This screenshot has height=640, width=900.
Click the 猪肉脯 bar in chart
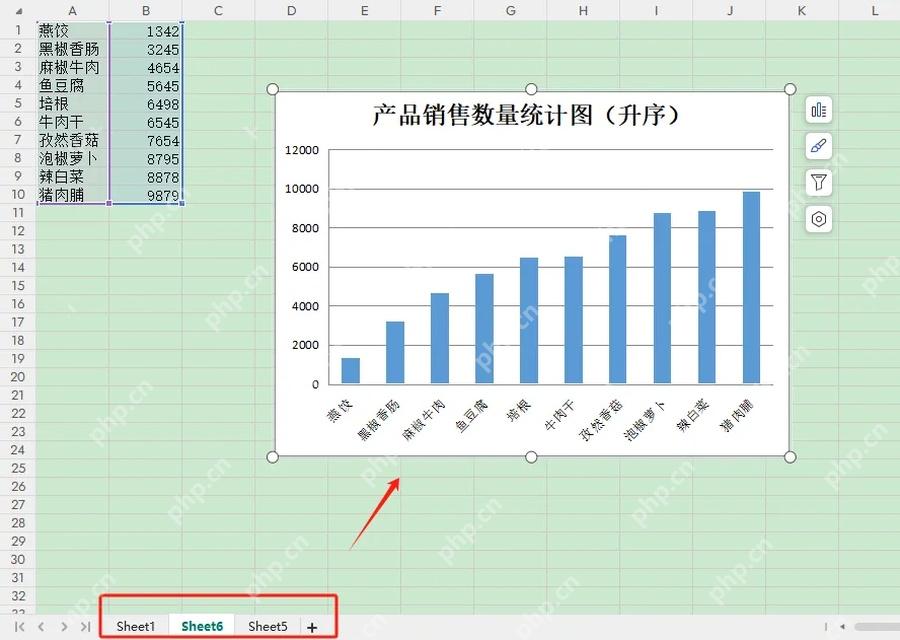(x=751, y=288)
